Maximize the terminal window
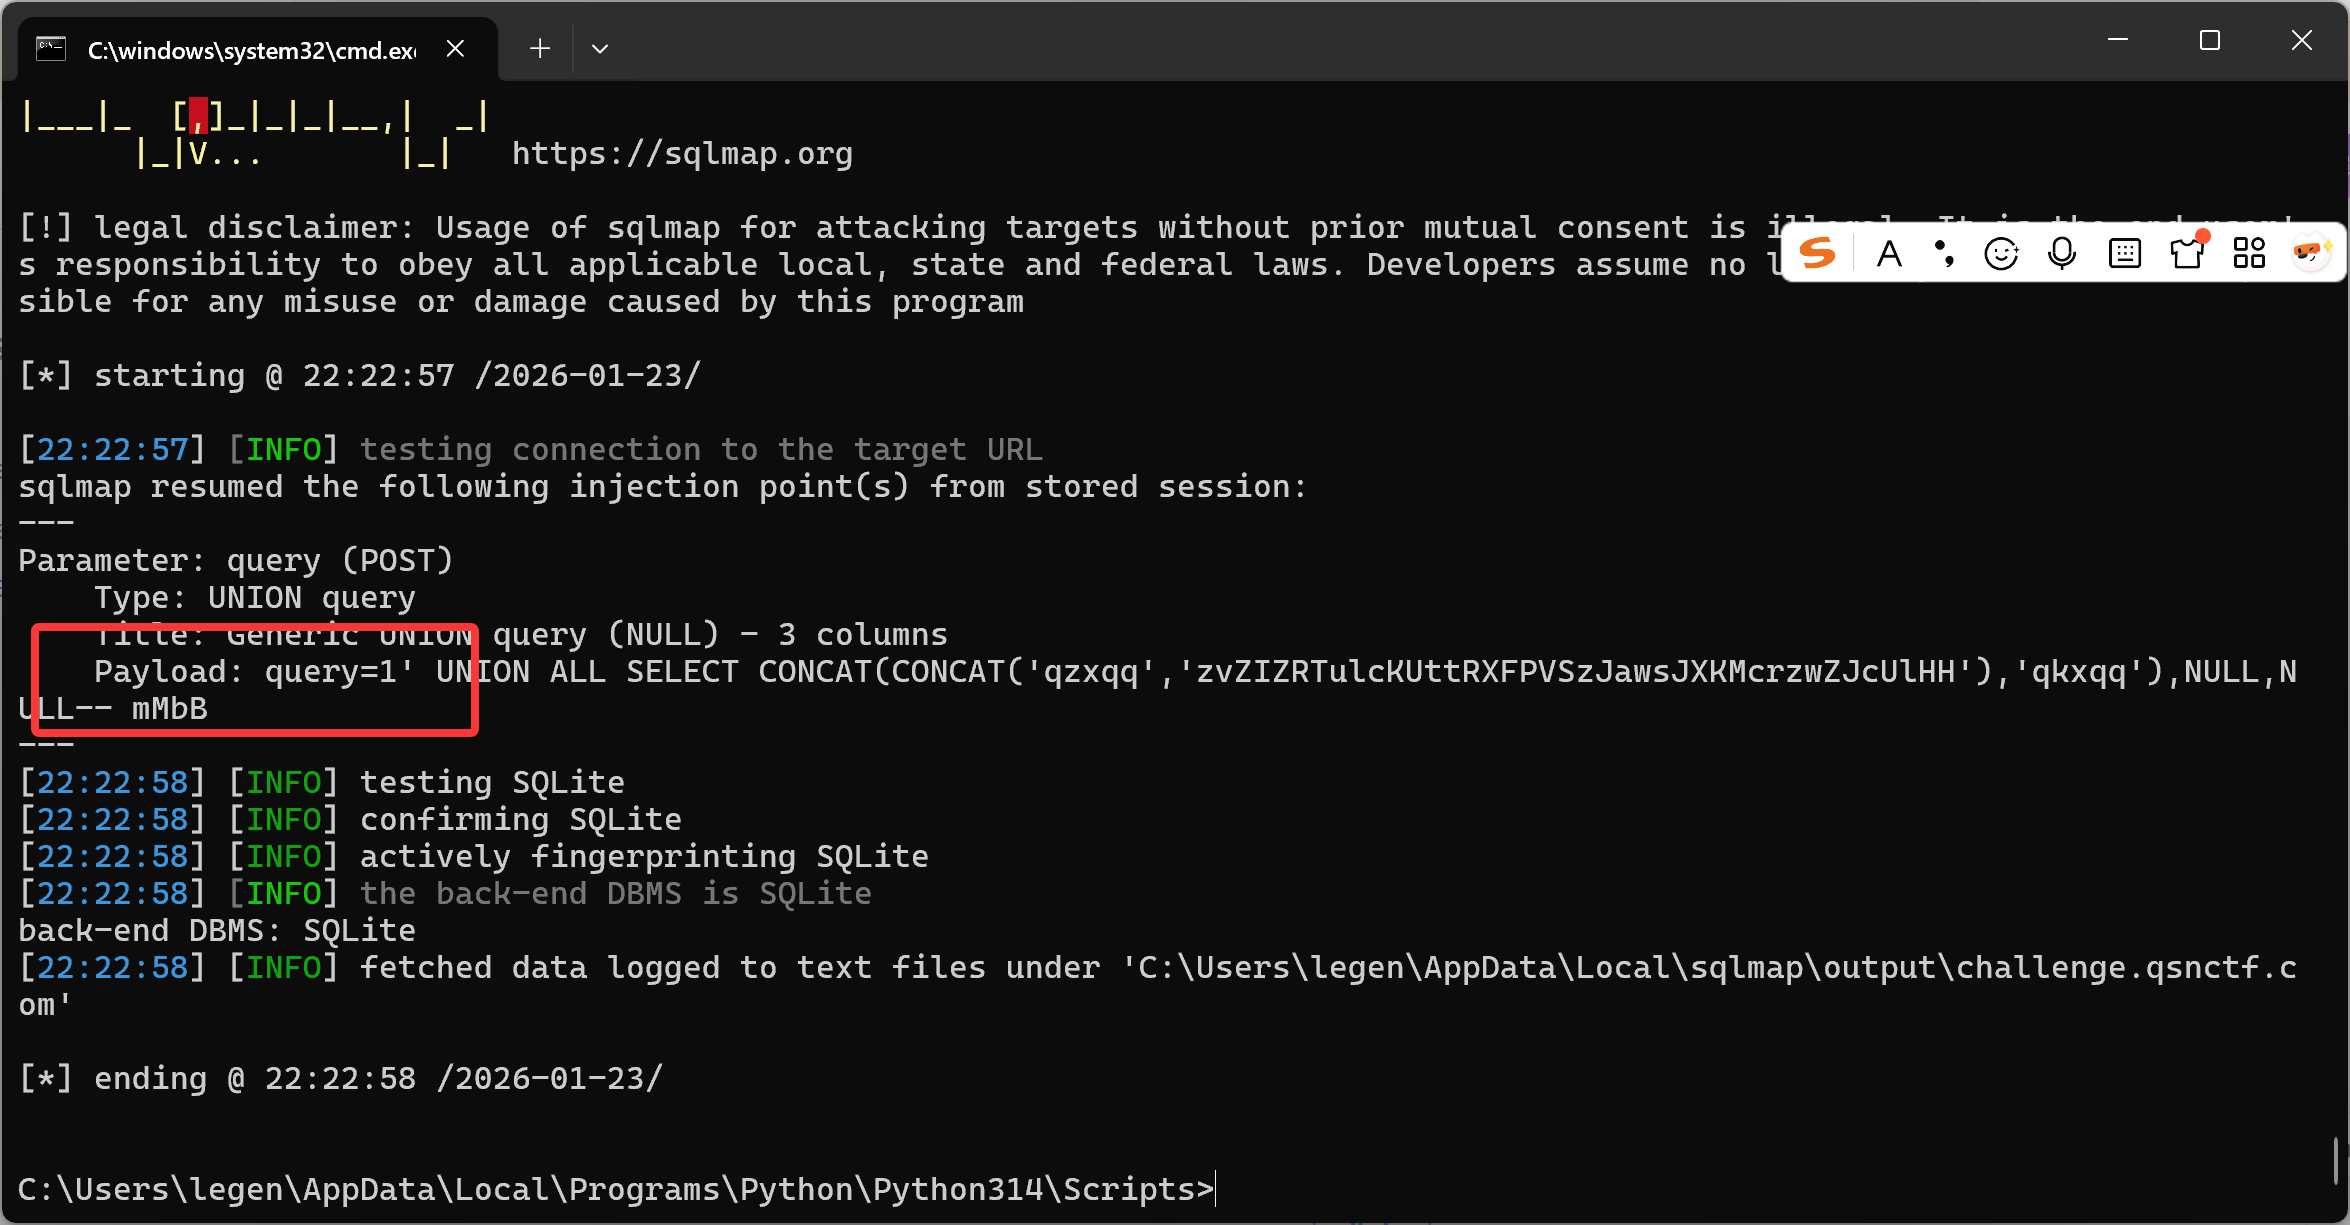This screenshot has height=1225, width=2350. (2210, 41)
